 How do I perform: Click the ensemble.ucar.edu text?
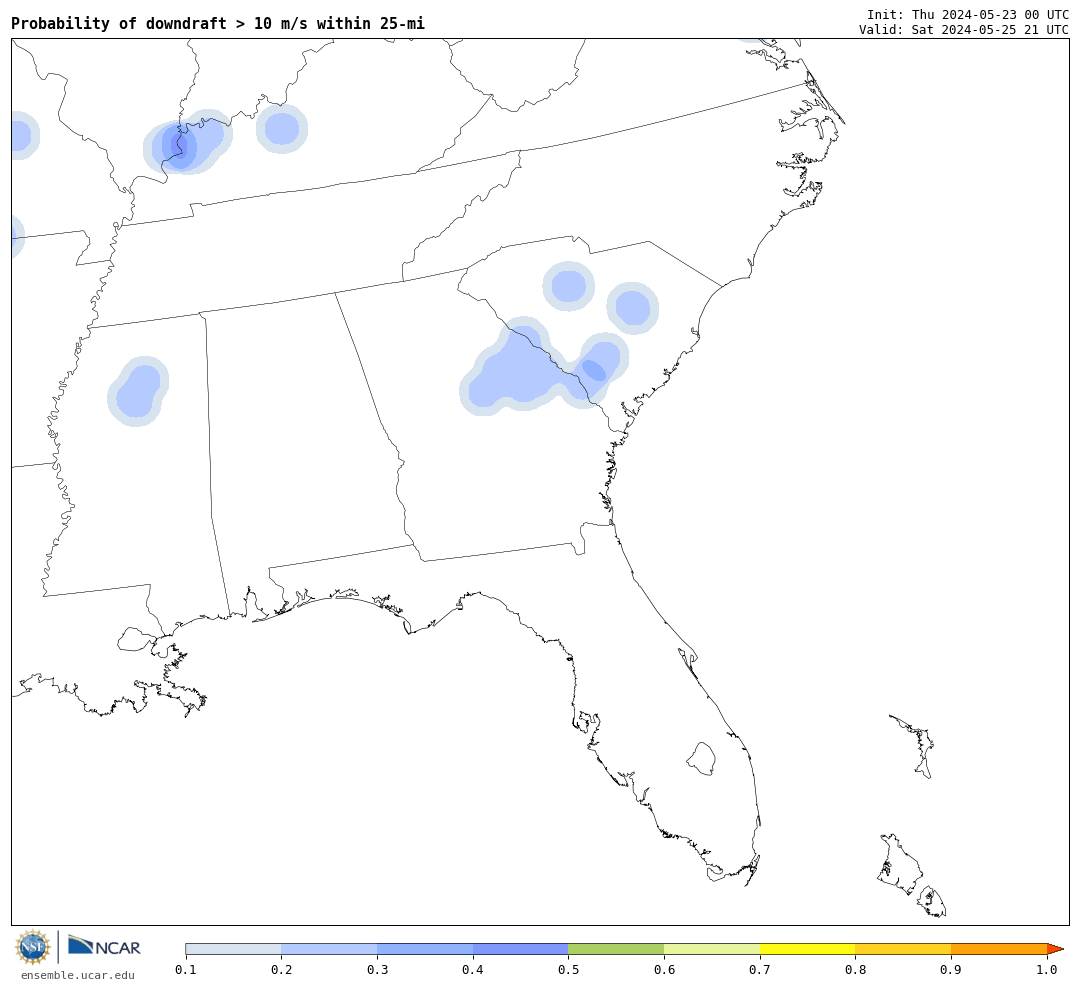[78, 975]
